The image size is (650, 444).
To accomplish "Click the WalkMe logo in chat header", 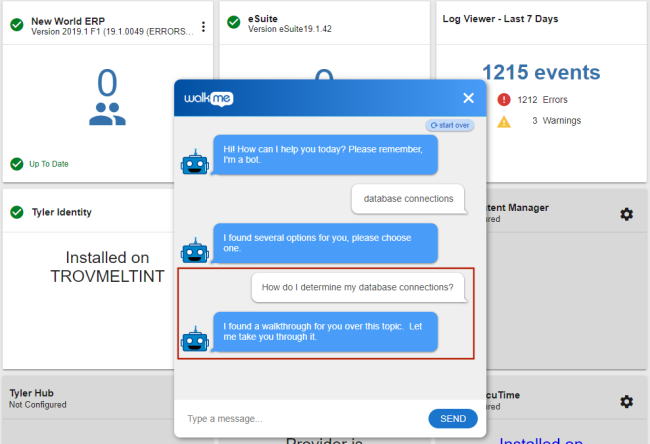I will point(209,99).
